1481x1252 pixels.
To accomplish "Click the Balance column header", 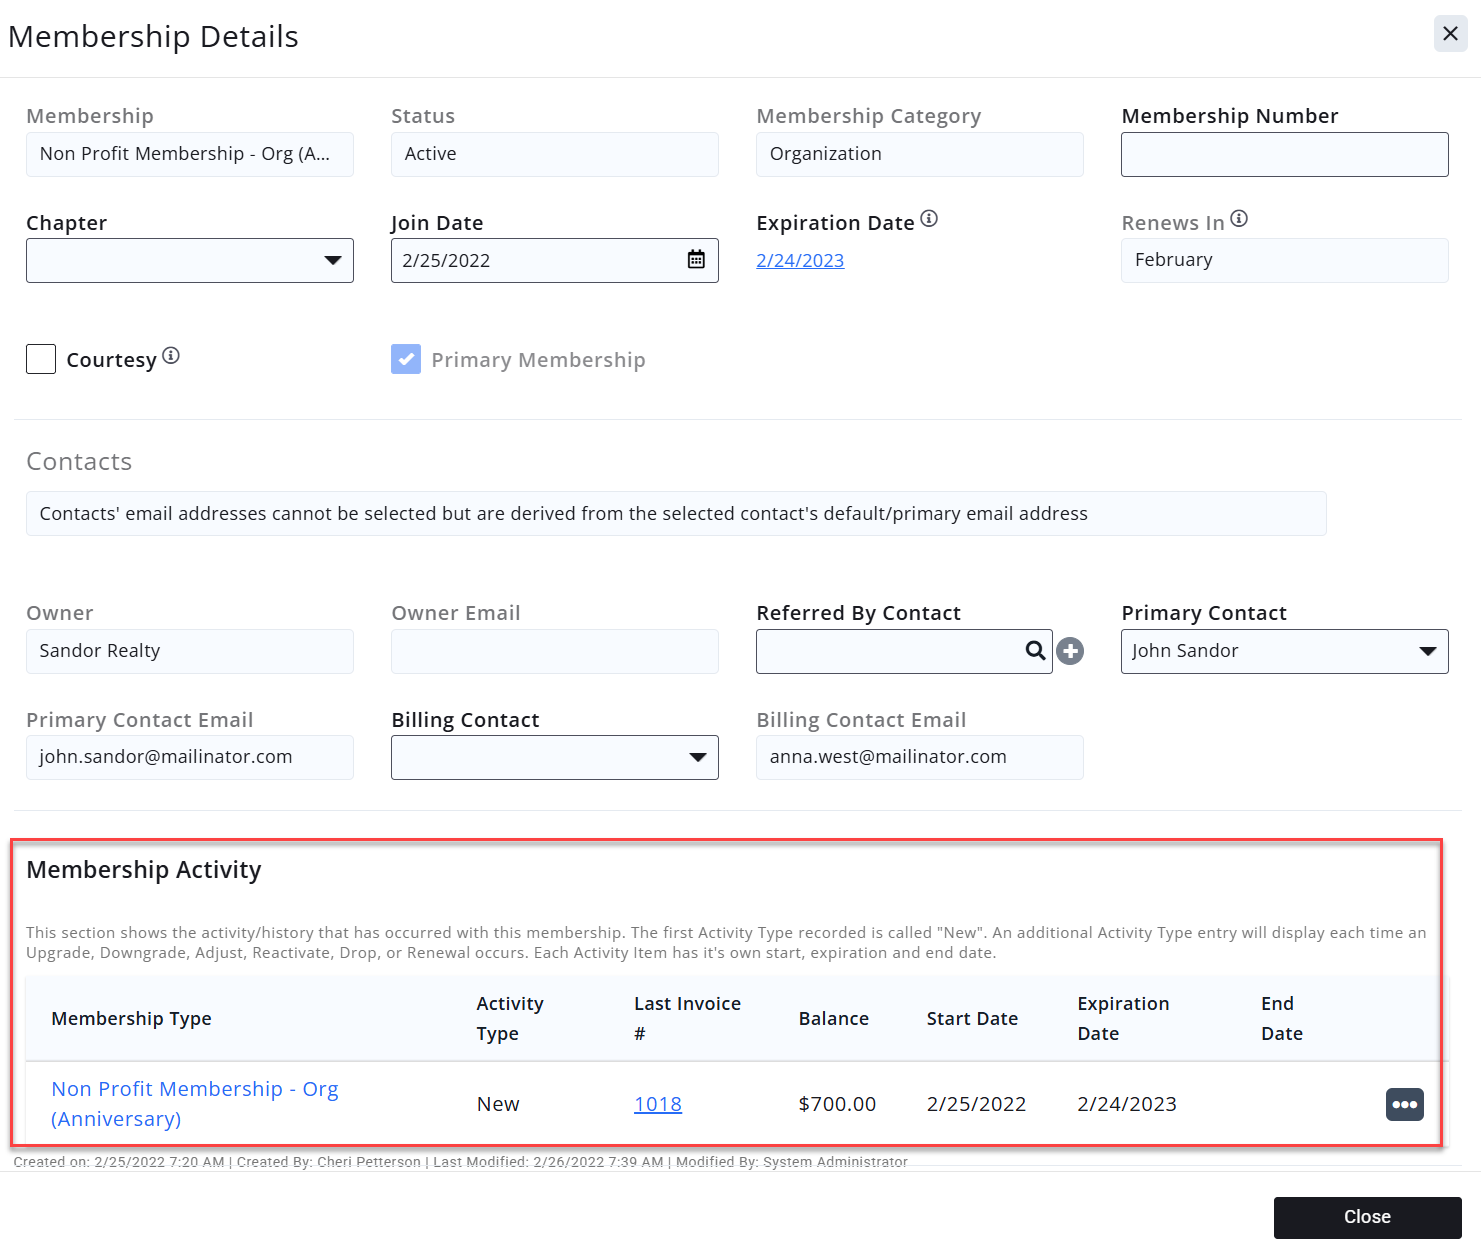I will (x=834, y=1018).
